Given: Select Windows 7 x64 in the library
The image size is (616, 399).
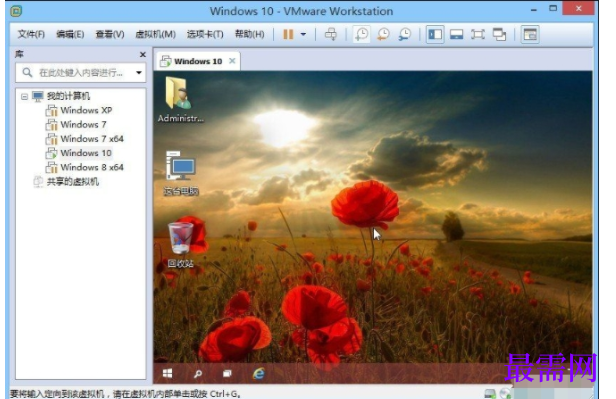Looking at the screenshot, I should click(x=92, y=139).
